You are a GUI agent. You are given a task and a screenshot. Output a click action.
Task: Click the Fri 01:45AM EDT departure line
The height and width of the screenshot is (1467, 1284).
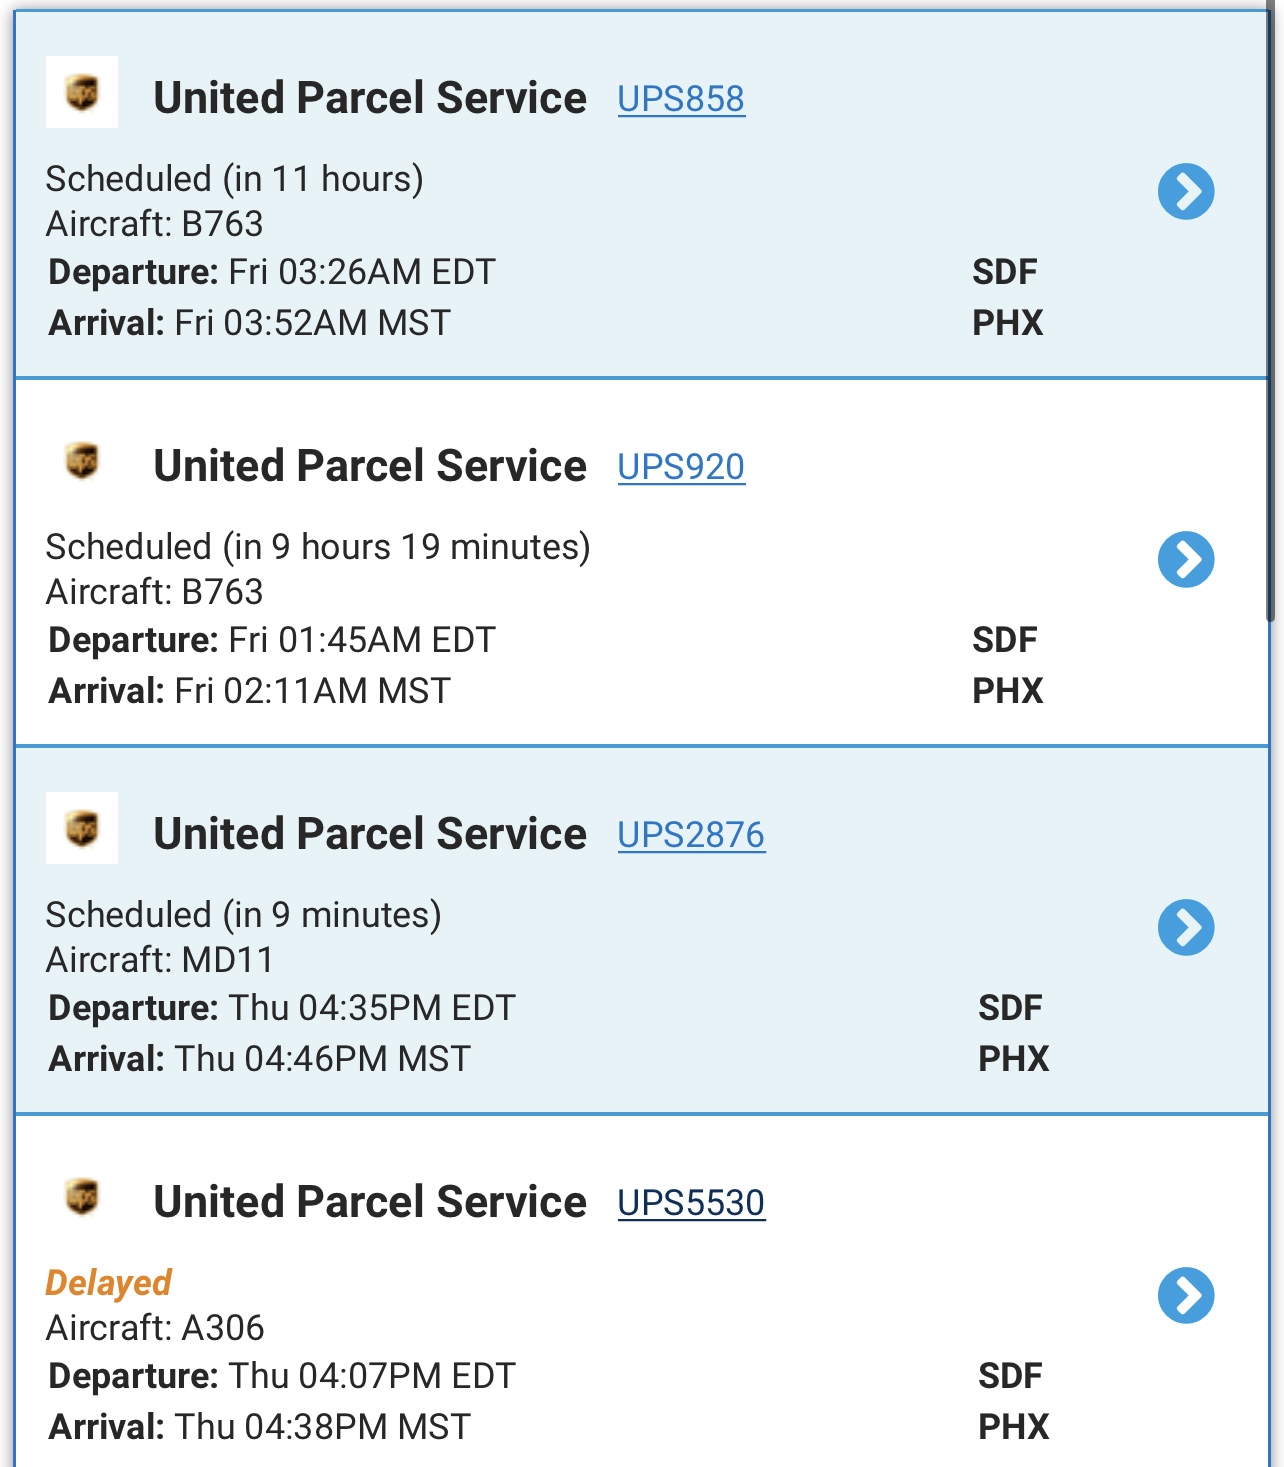[272, 640]
